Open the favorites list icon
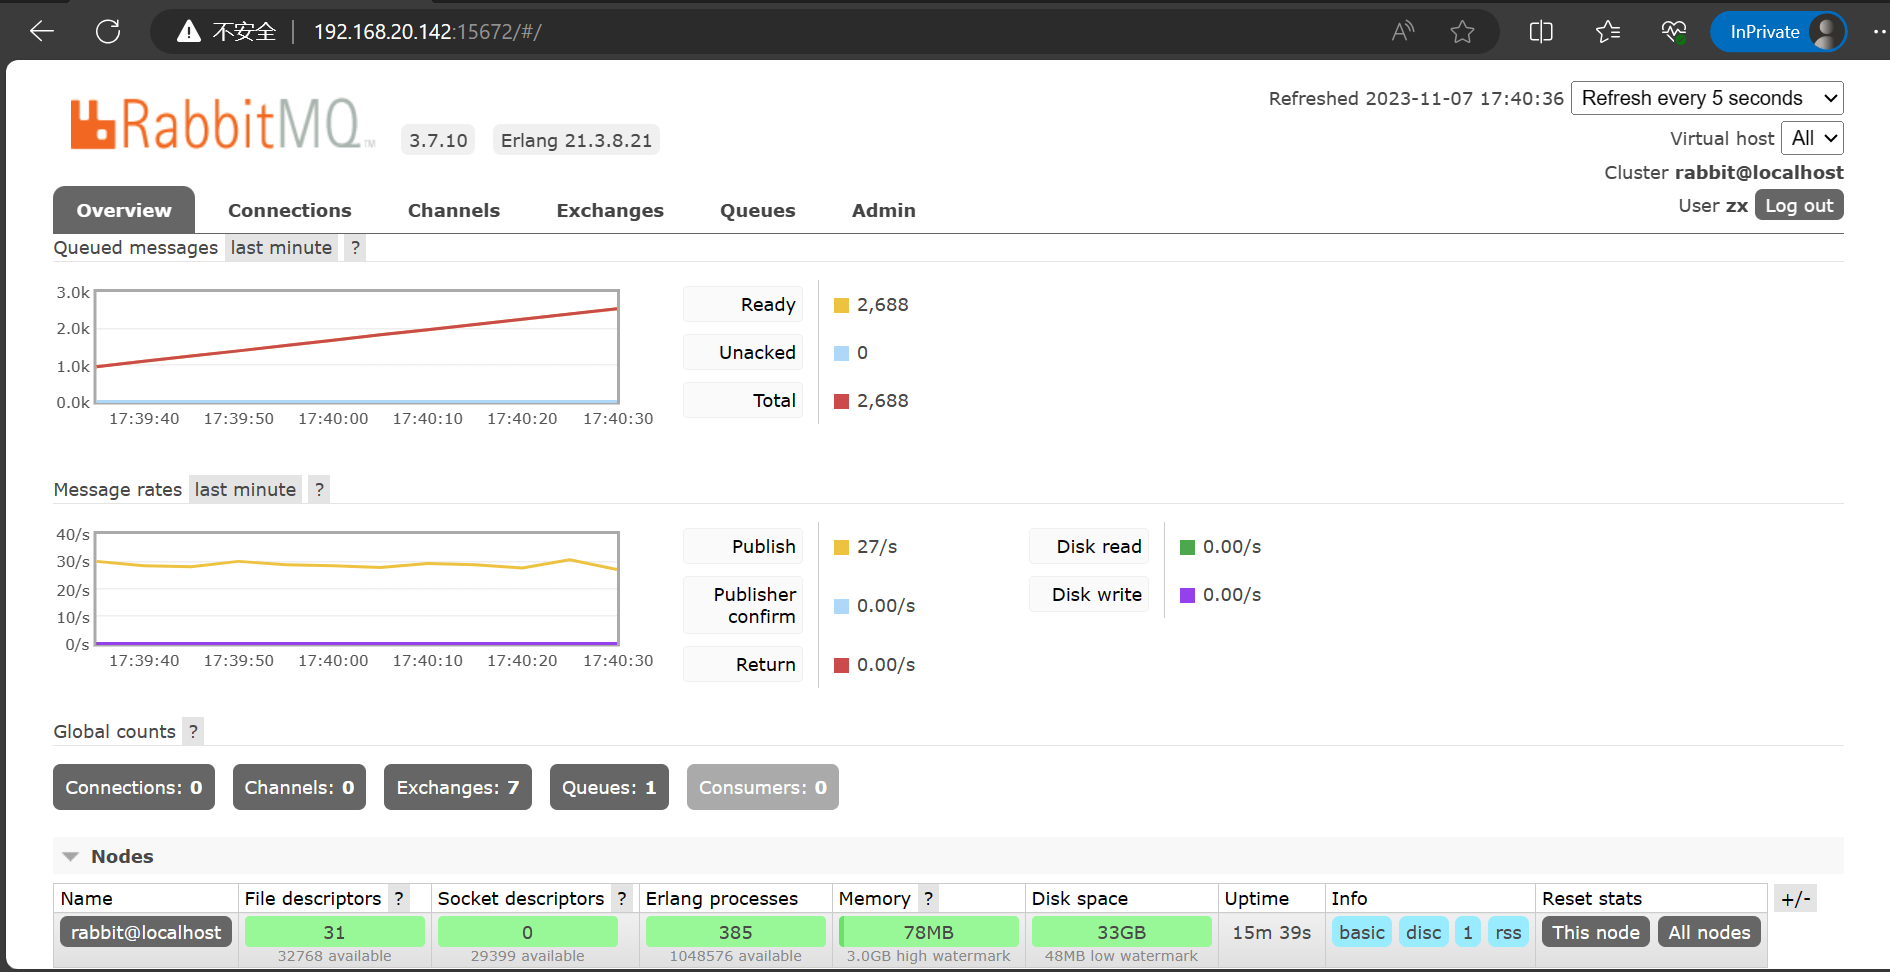The image size is (1890, 972). 1608,31
